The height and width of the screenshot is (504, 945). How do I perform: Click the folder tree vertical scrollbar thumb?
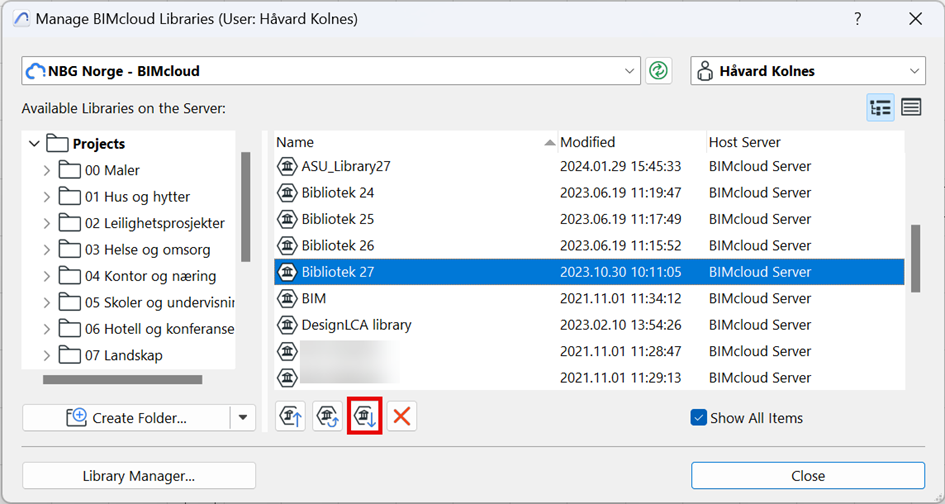(x=245, y=207)
